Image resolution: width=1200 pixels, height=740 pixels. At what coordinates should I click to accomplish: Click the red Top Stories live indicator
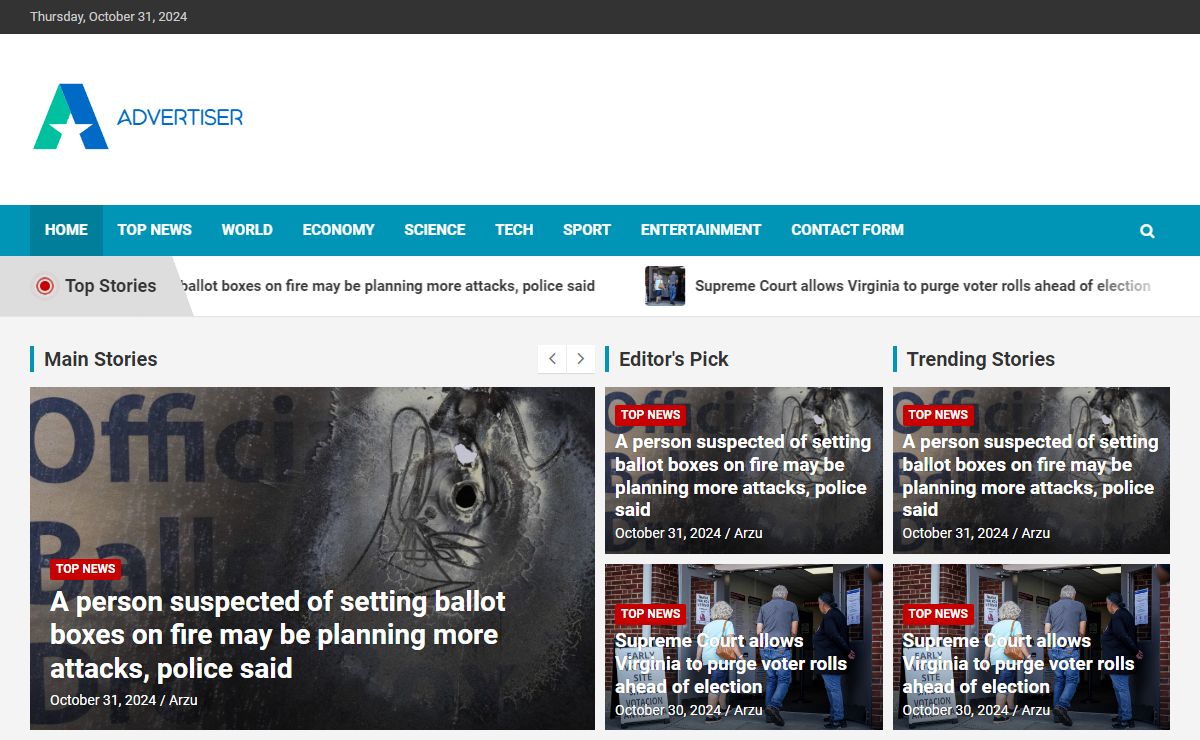pyautogui.click(x=45, y=286)
